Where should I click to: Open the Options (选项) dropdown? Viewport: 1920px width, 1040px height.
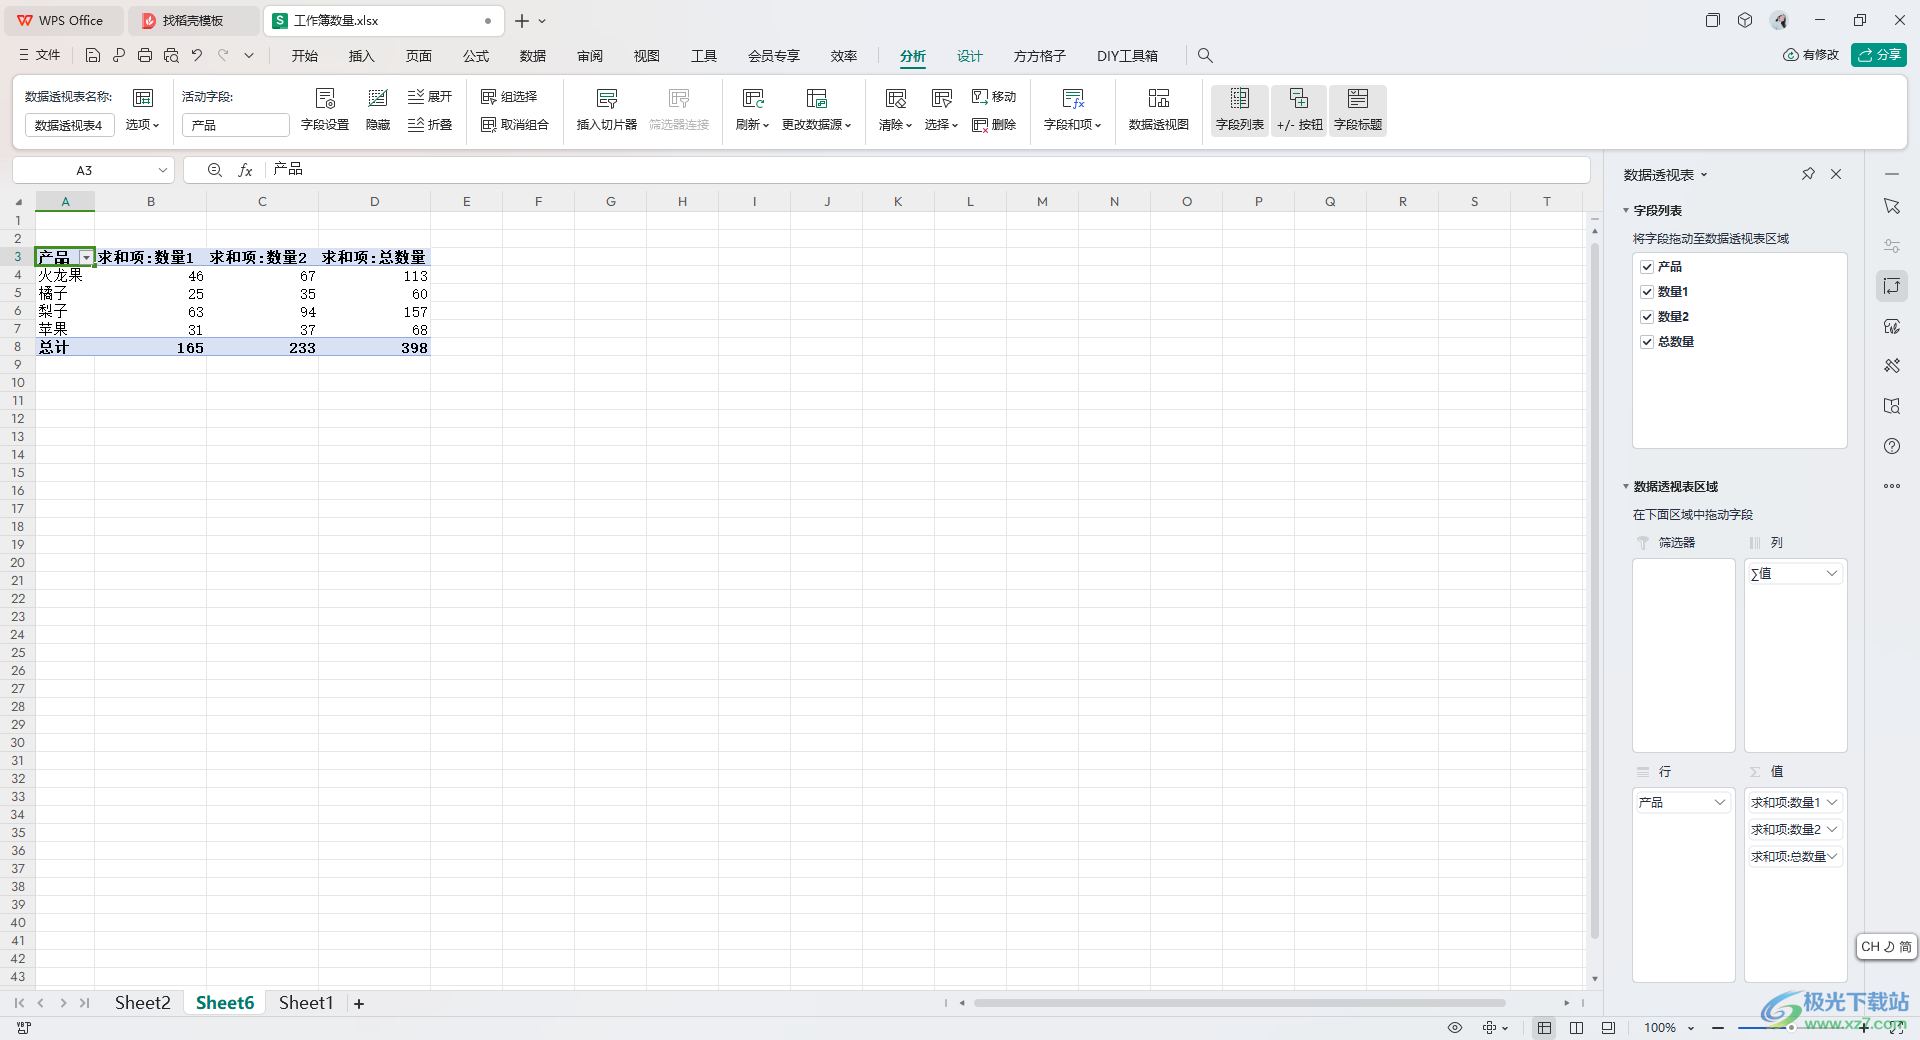[142, 125]
